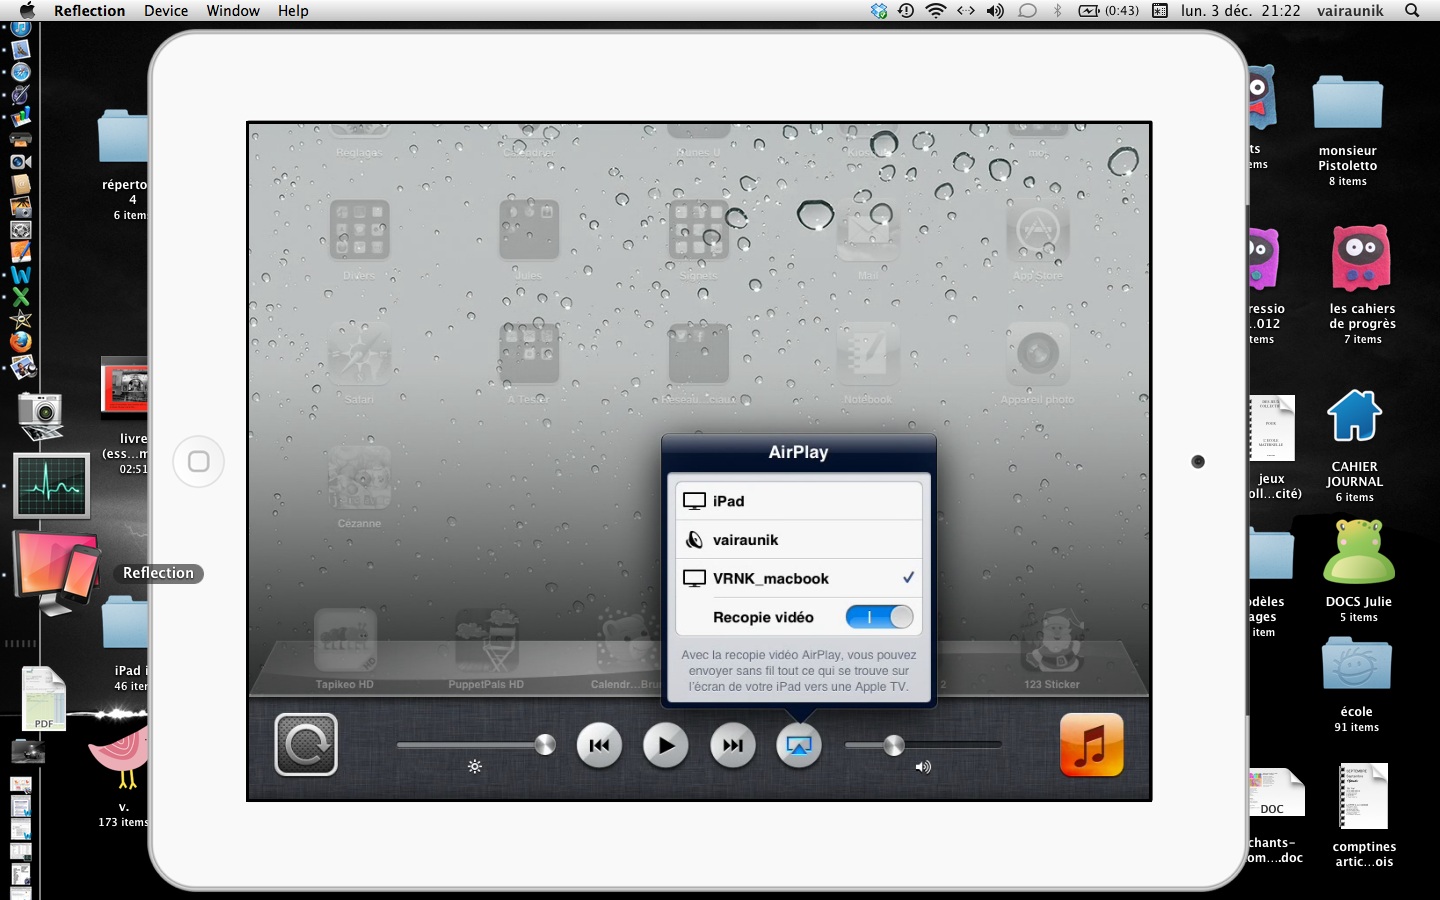This screenshot has height=900, width=1440.
Task: Select iPad as the AirPlay output
Action: [799, 501]
